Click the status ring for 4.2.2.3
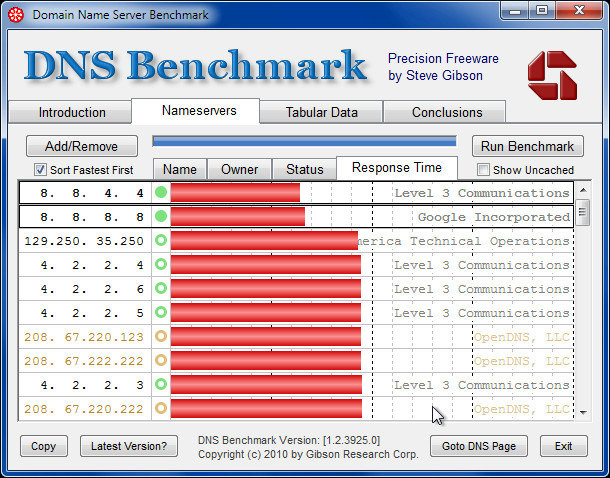The width and height of the screenshot is (610, 478). click(161, 384)
